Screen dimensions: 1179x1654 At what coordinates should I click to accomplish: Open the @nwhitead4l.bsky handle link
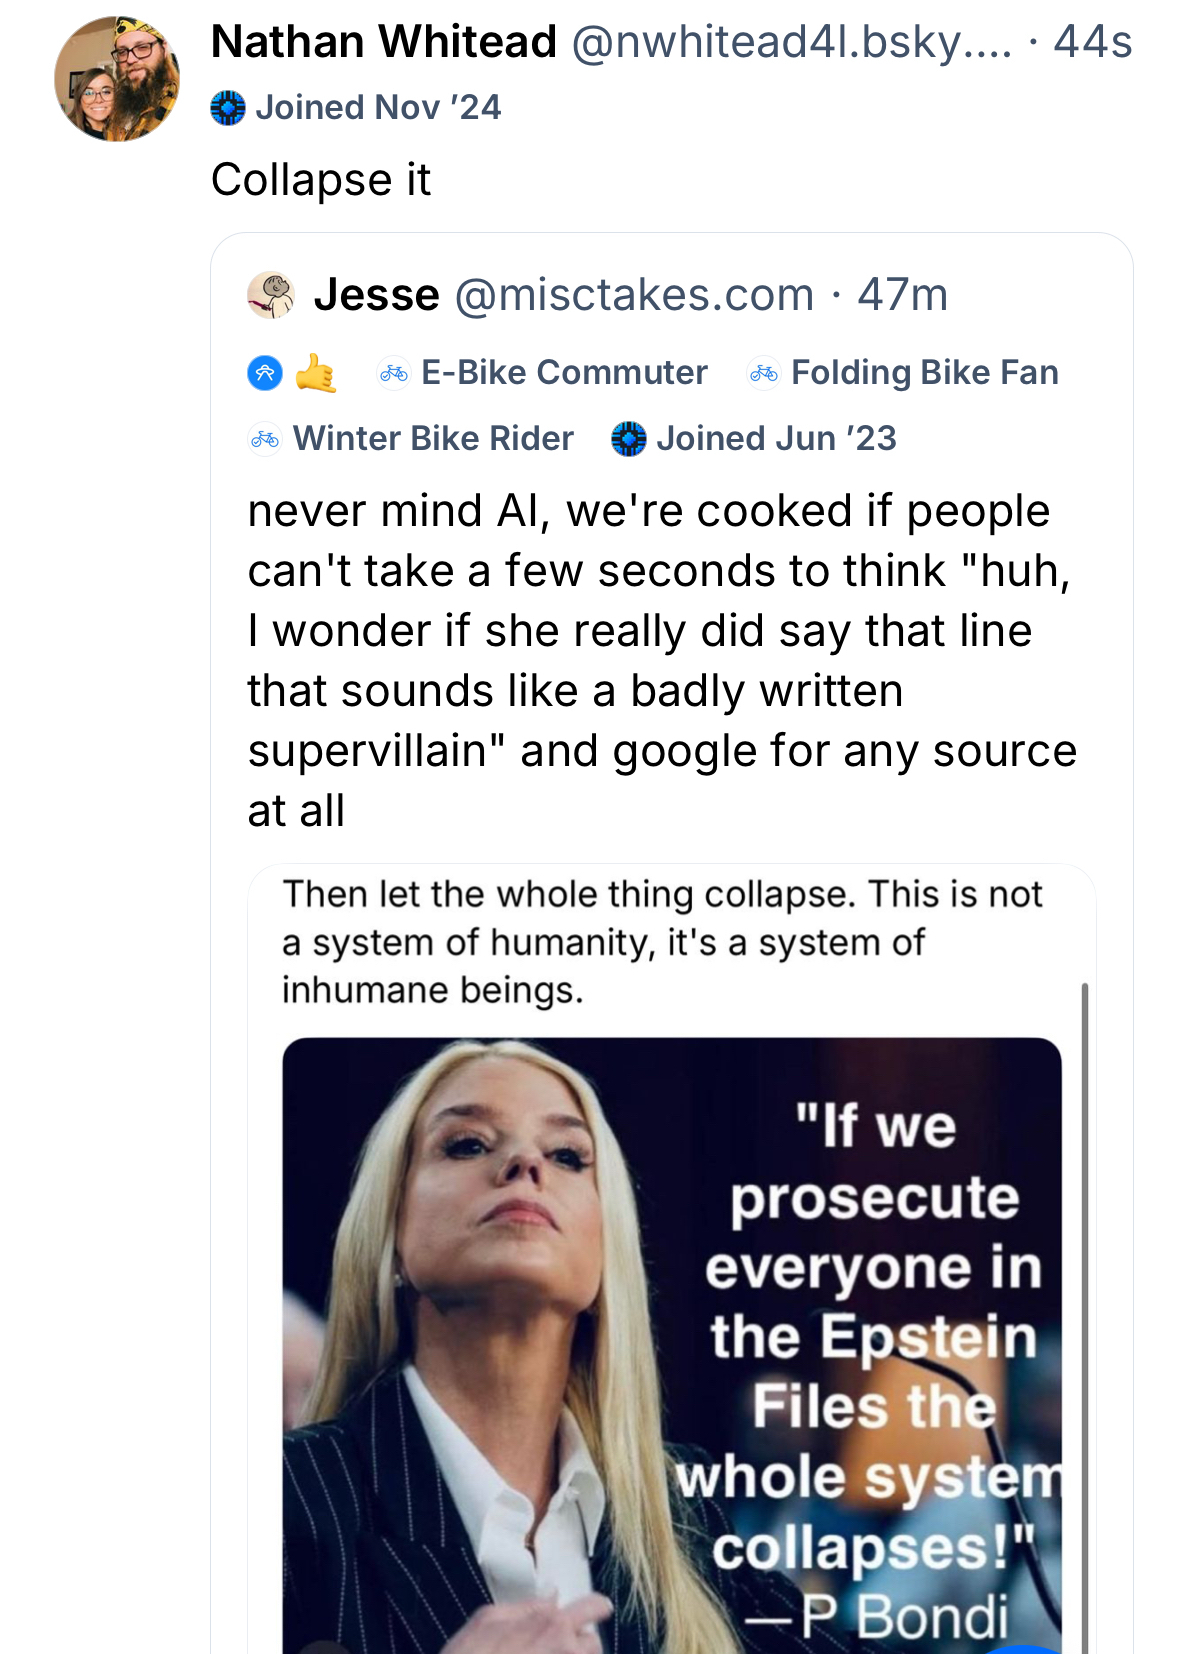[x=791, y=43]
